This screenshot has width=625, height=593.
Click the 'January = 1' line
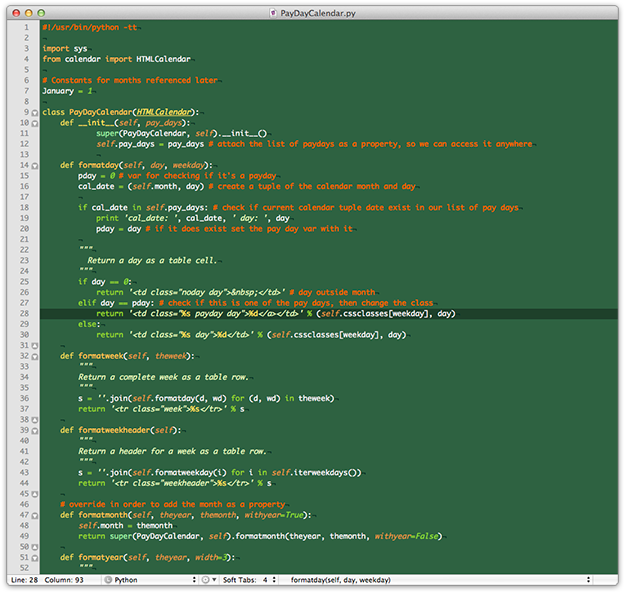point(67,91)
